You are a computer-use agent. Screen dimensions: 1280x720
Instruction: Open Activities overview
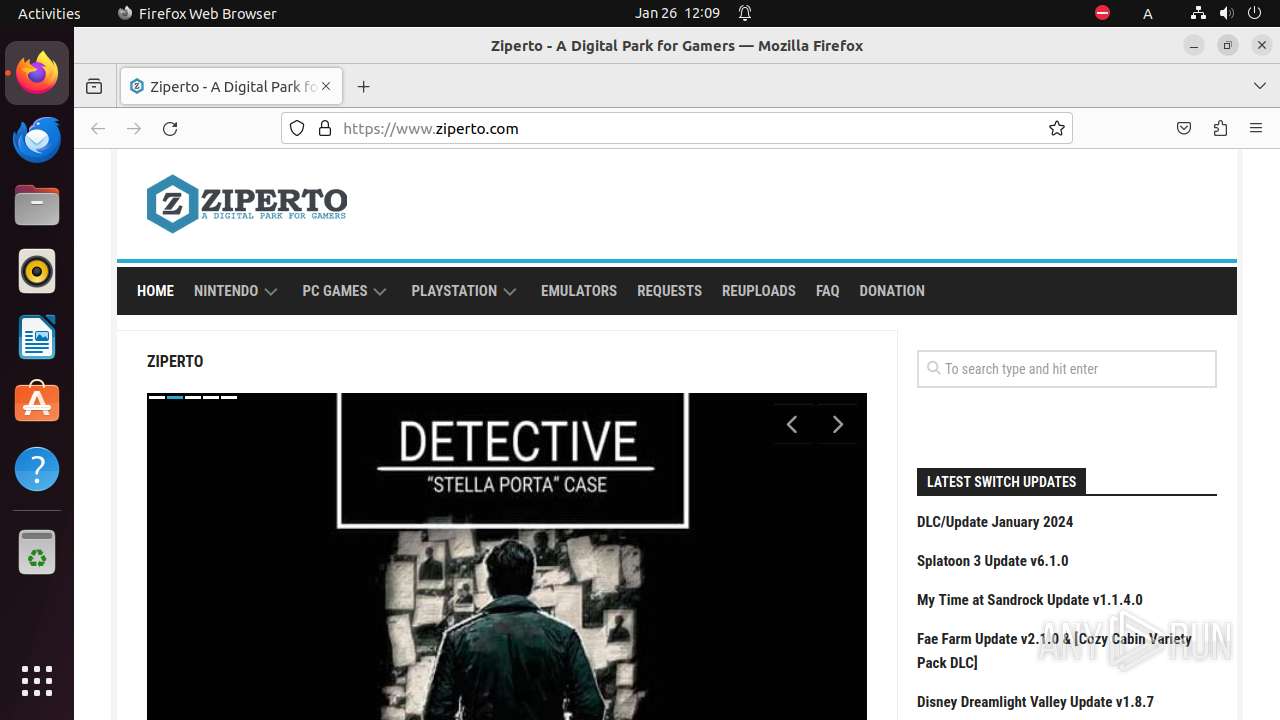tap(49, 13)
